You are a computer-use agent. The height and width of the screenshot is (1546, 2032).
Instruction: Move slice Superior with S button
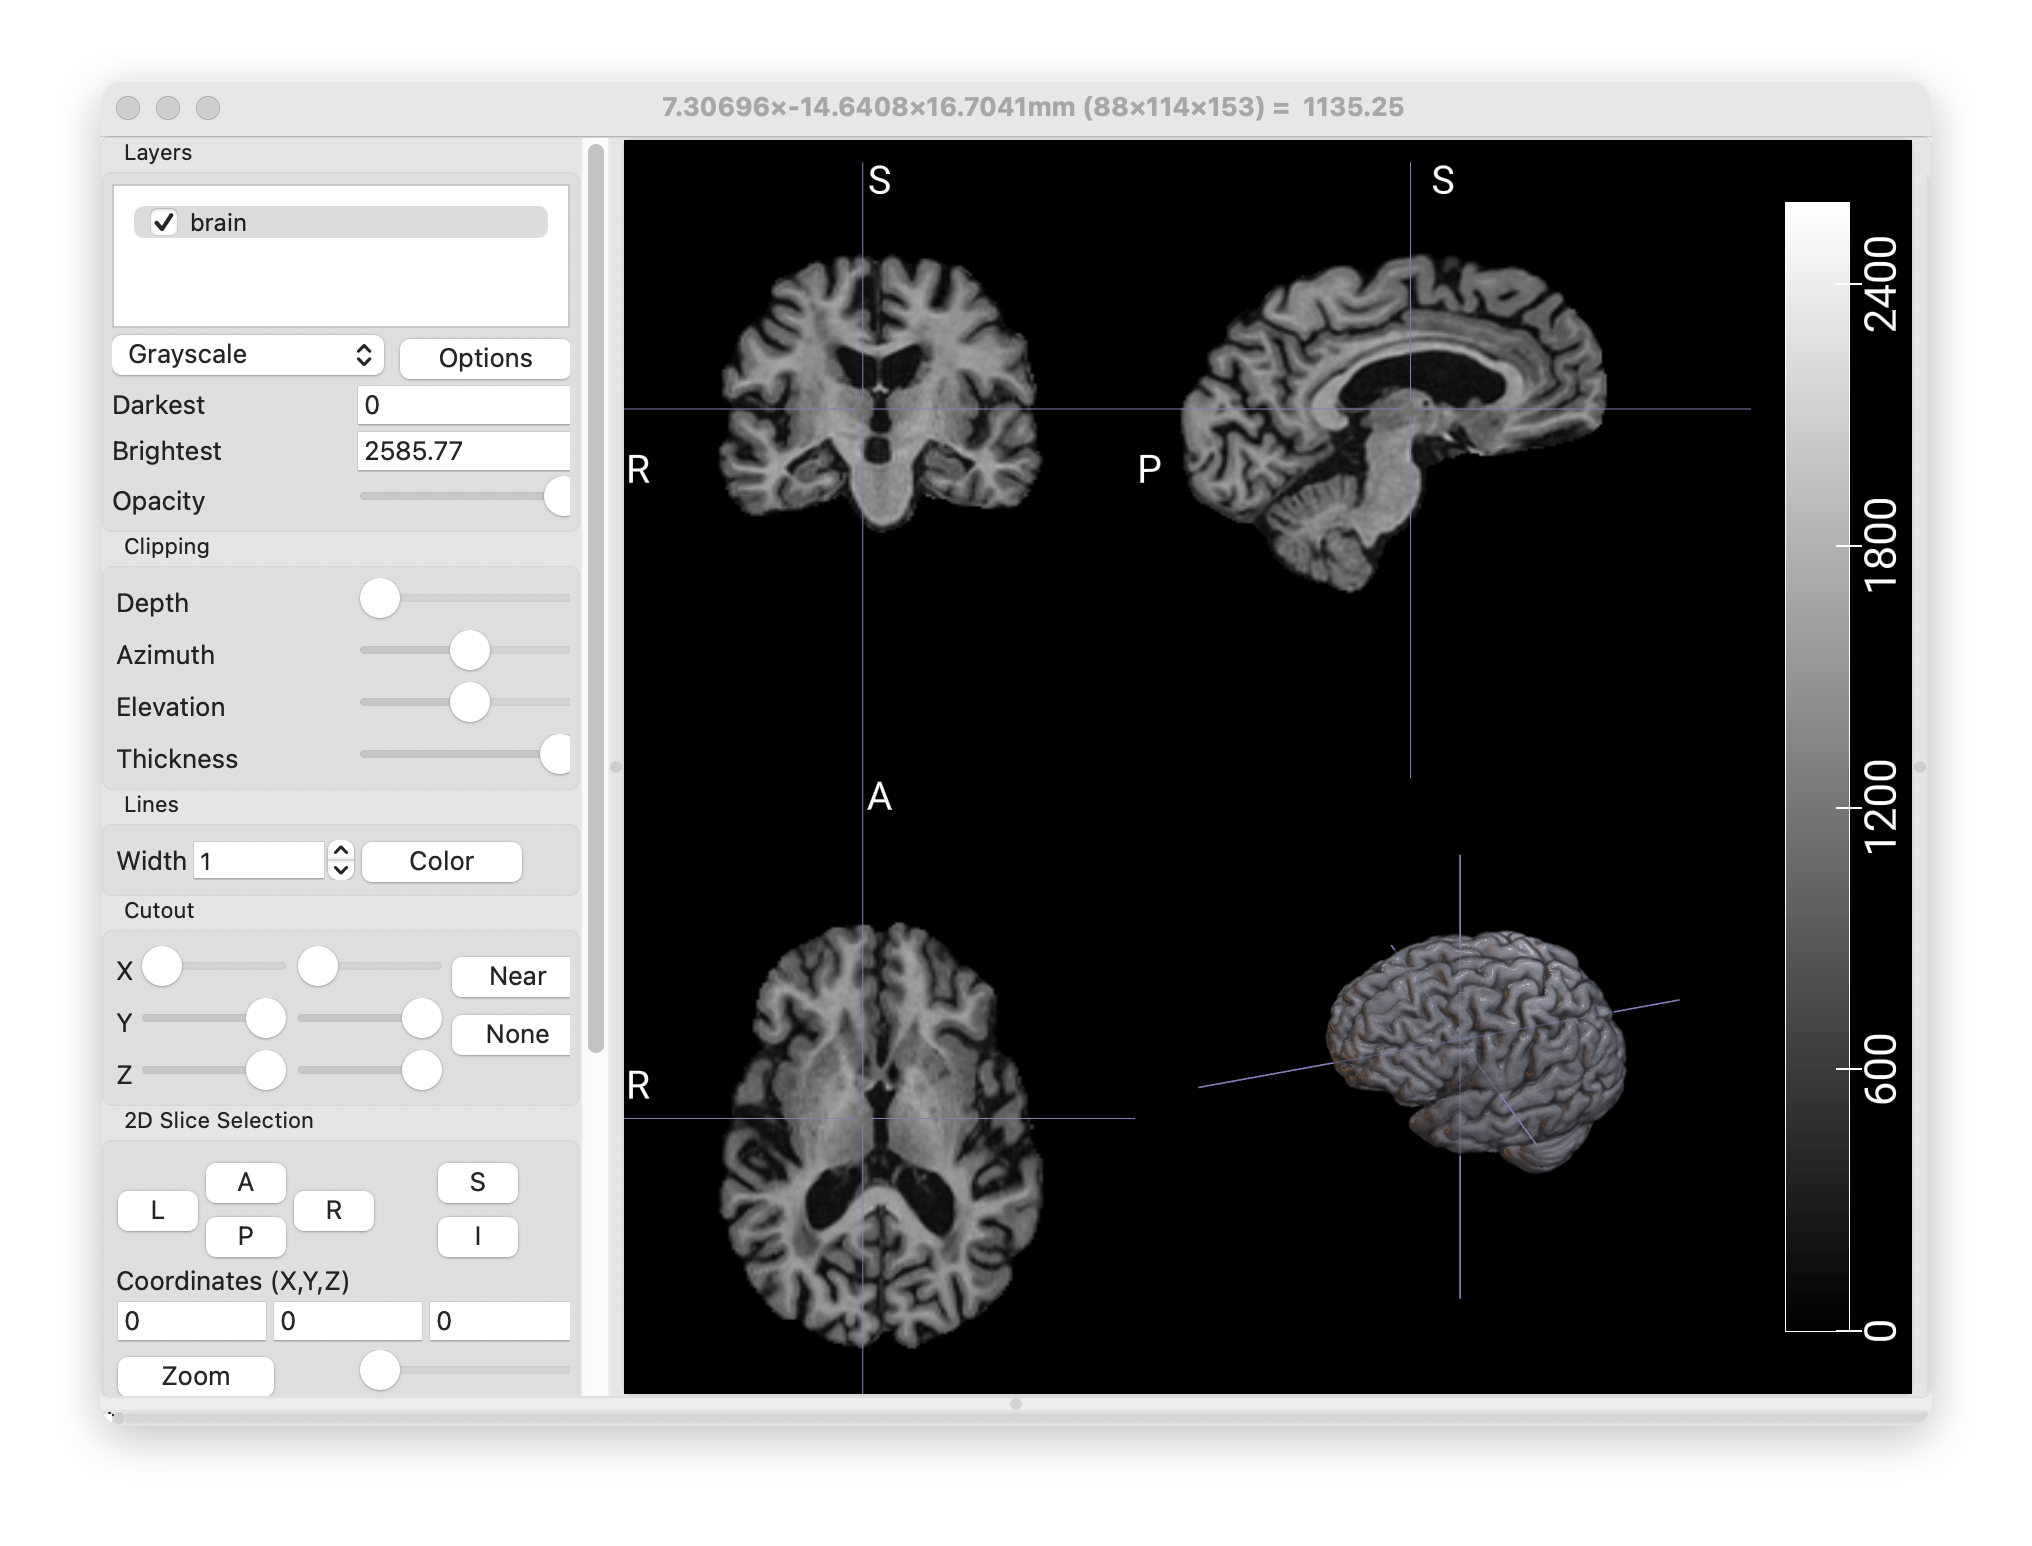(477, 1183)
